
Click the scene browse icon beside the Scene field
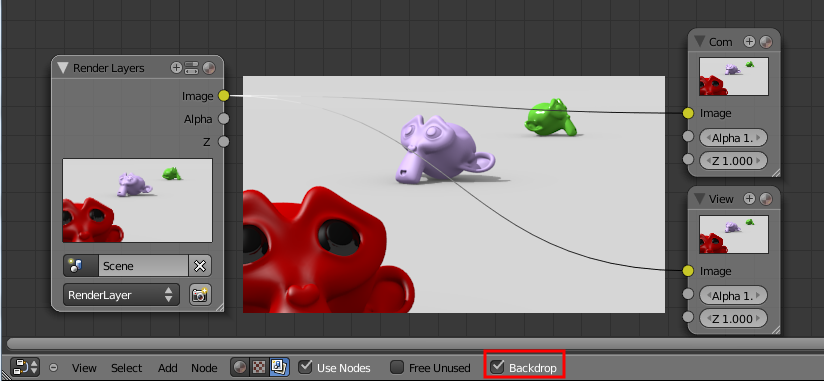80,266
